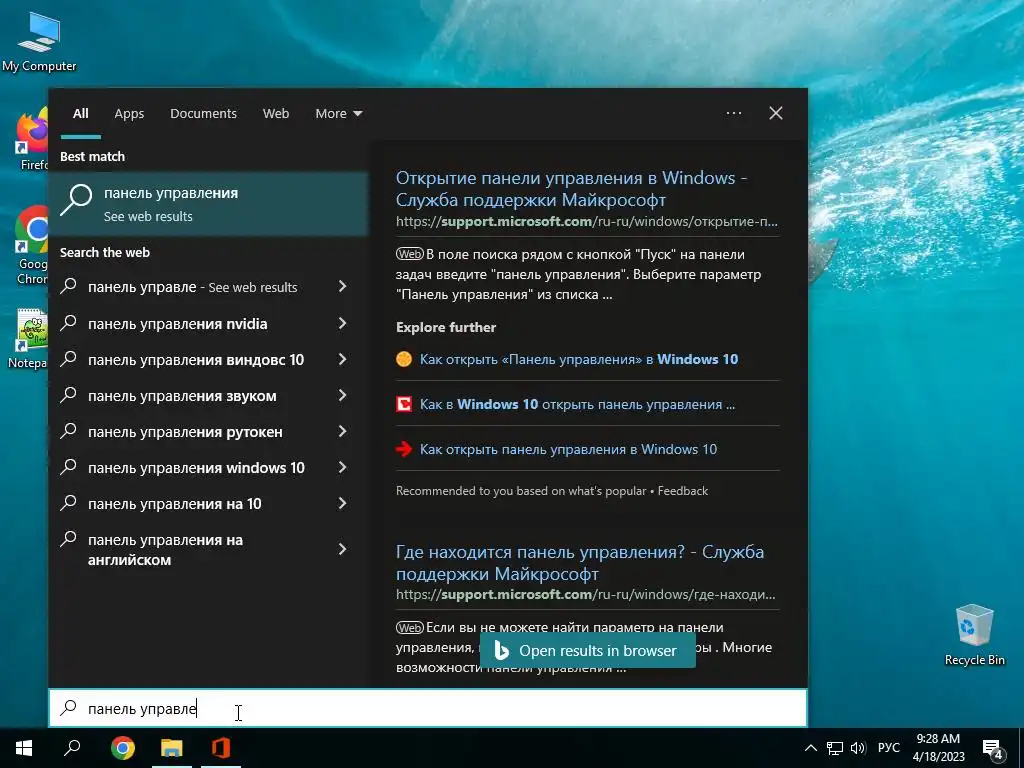The image size is (1024, 768).
Task: Click Open results in browser button
Action: tap(587, 650)
